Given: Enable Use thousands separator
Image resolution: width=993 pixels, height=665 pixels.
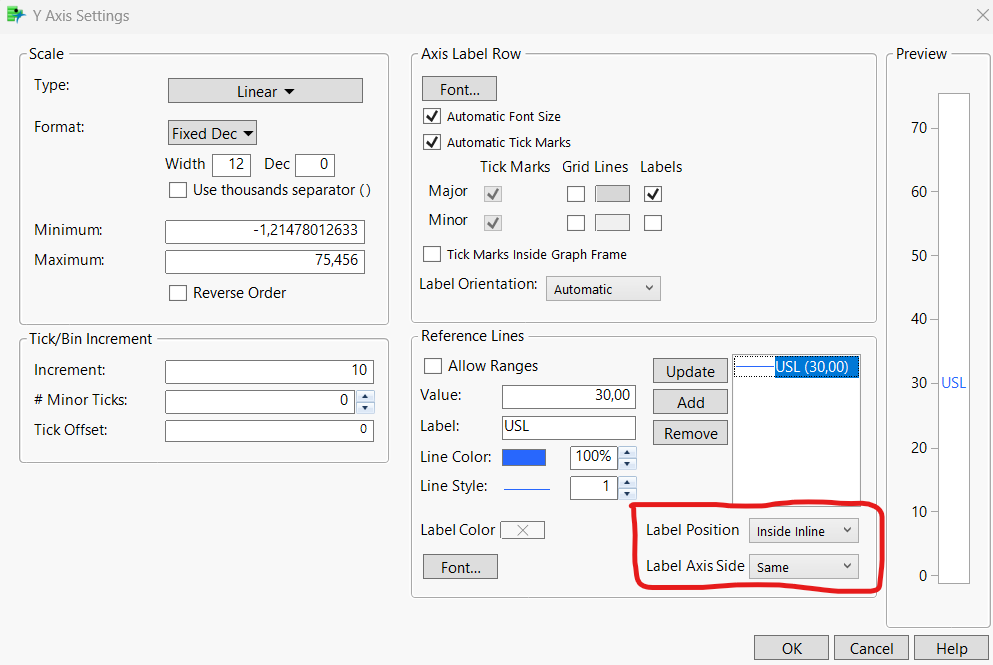Looking at the screenshot, I should tap(178, 190).
